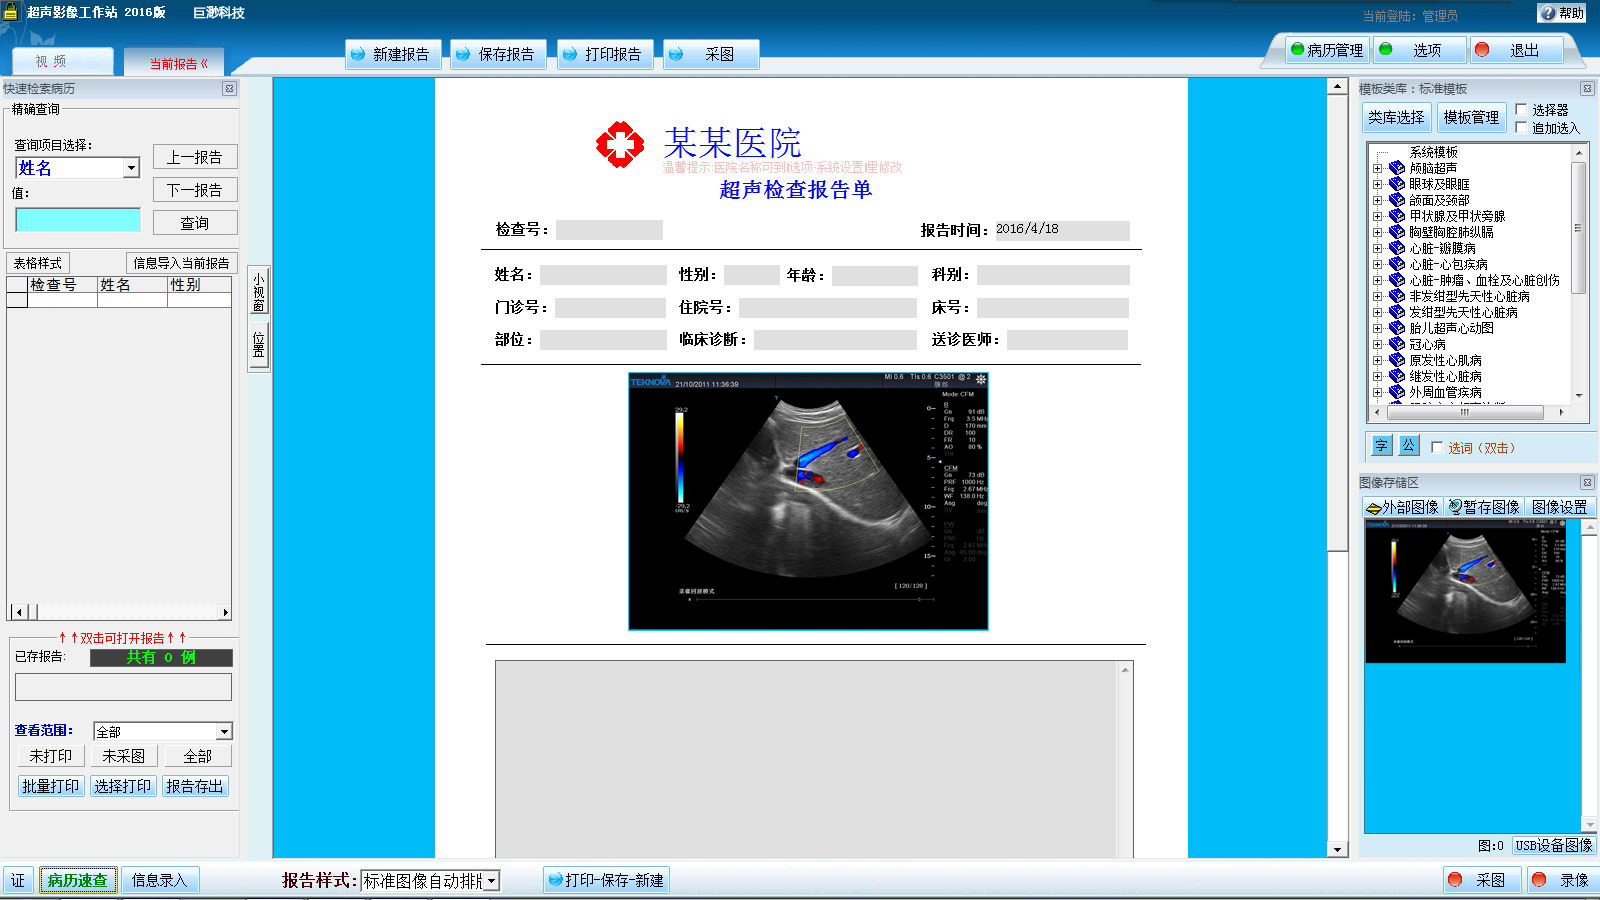Go to next report with 下一报告

[x=195, y=190]
